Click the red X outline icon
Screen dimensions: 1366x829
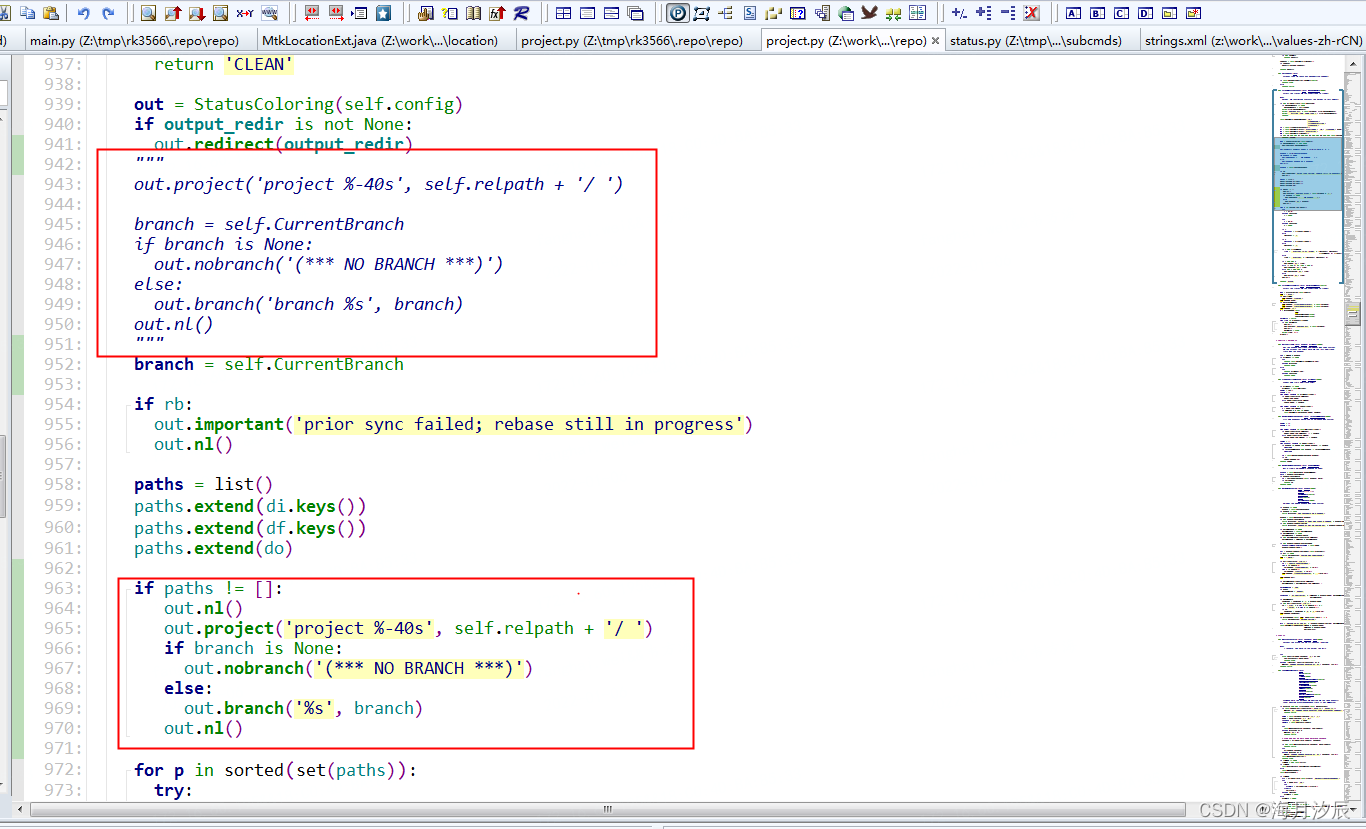tap(1031, 13)
